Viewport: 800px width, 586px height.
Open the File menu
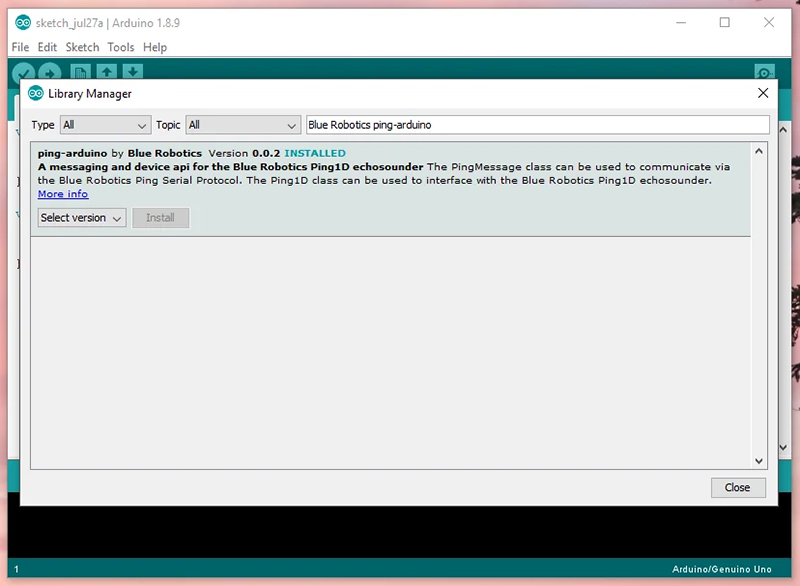[20, 47]
